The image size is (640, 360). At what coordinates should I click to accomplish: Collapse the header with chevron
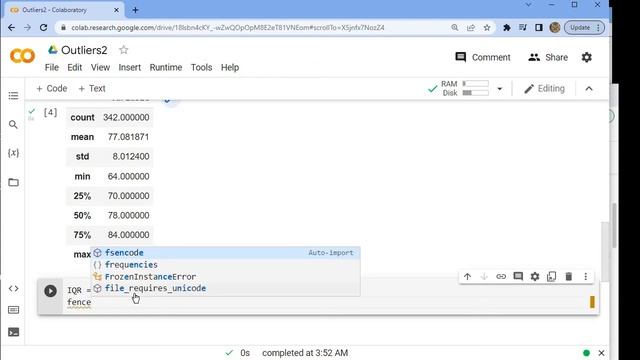[589, 89]
